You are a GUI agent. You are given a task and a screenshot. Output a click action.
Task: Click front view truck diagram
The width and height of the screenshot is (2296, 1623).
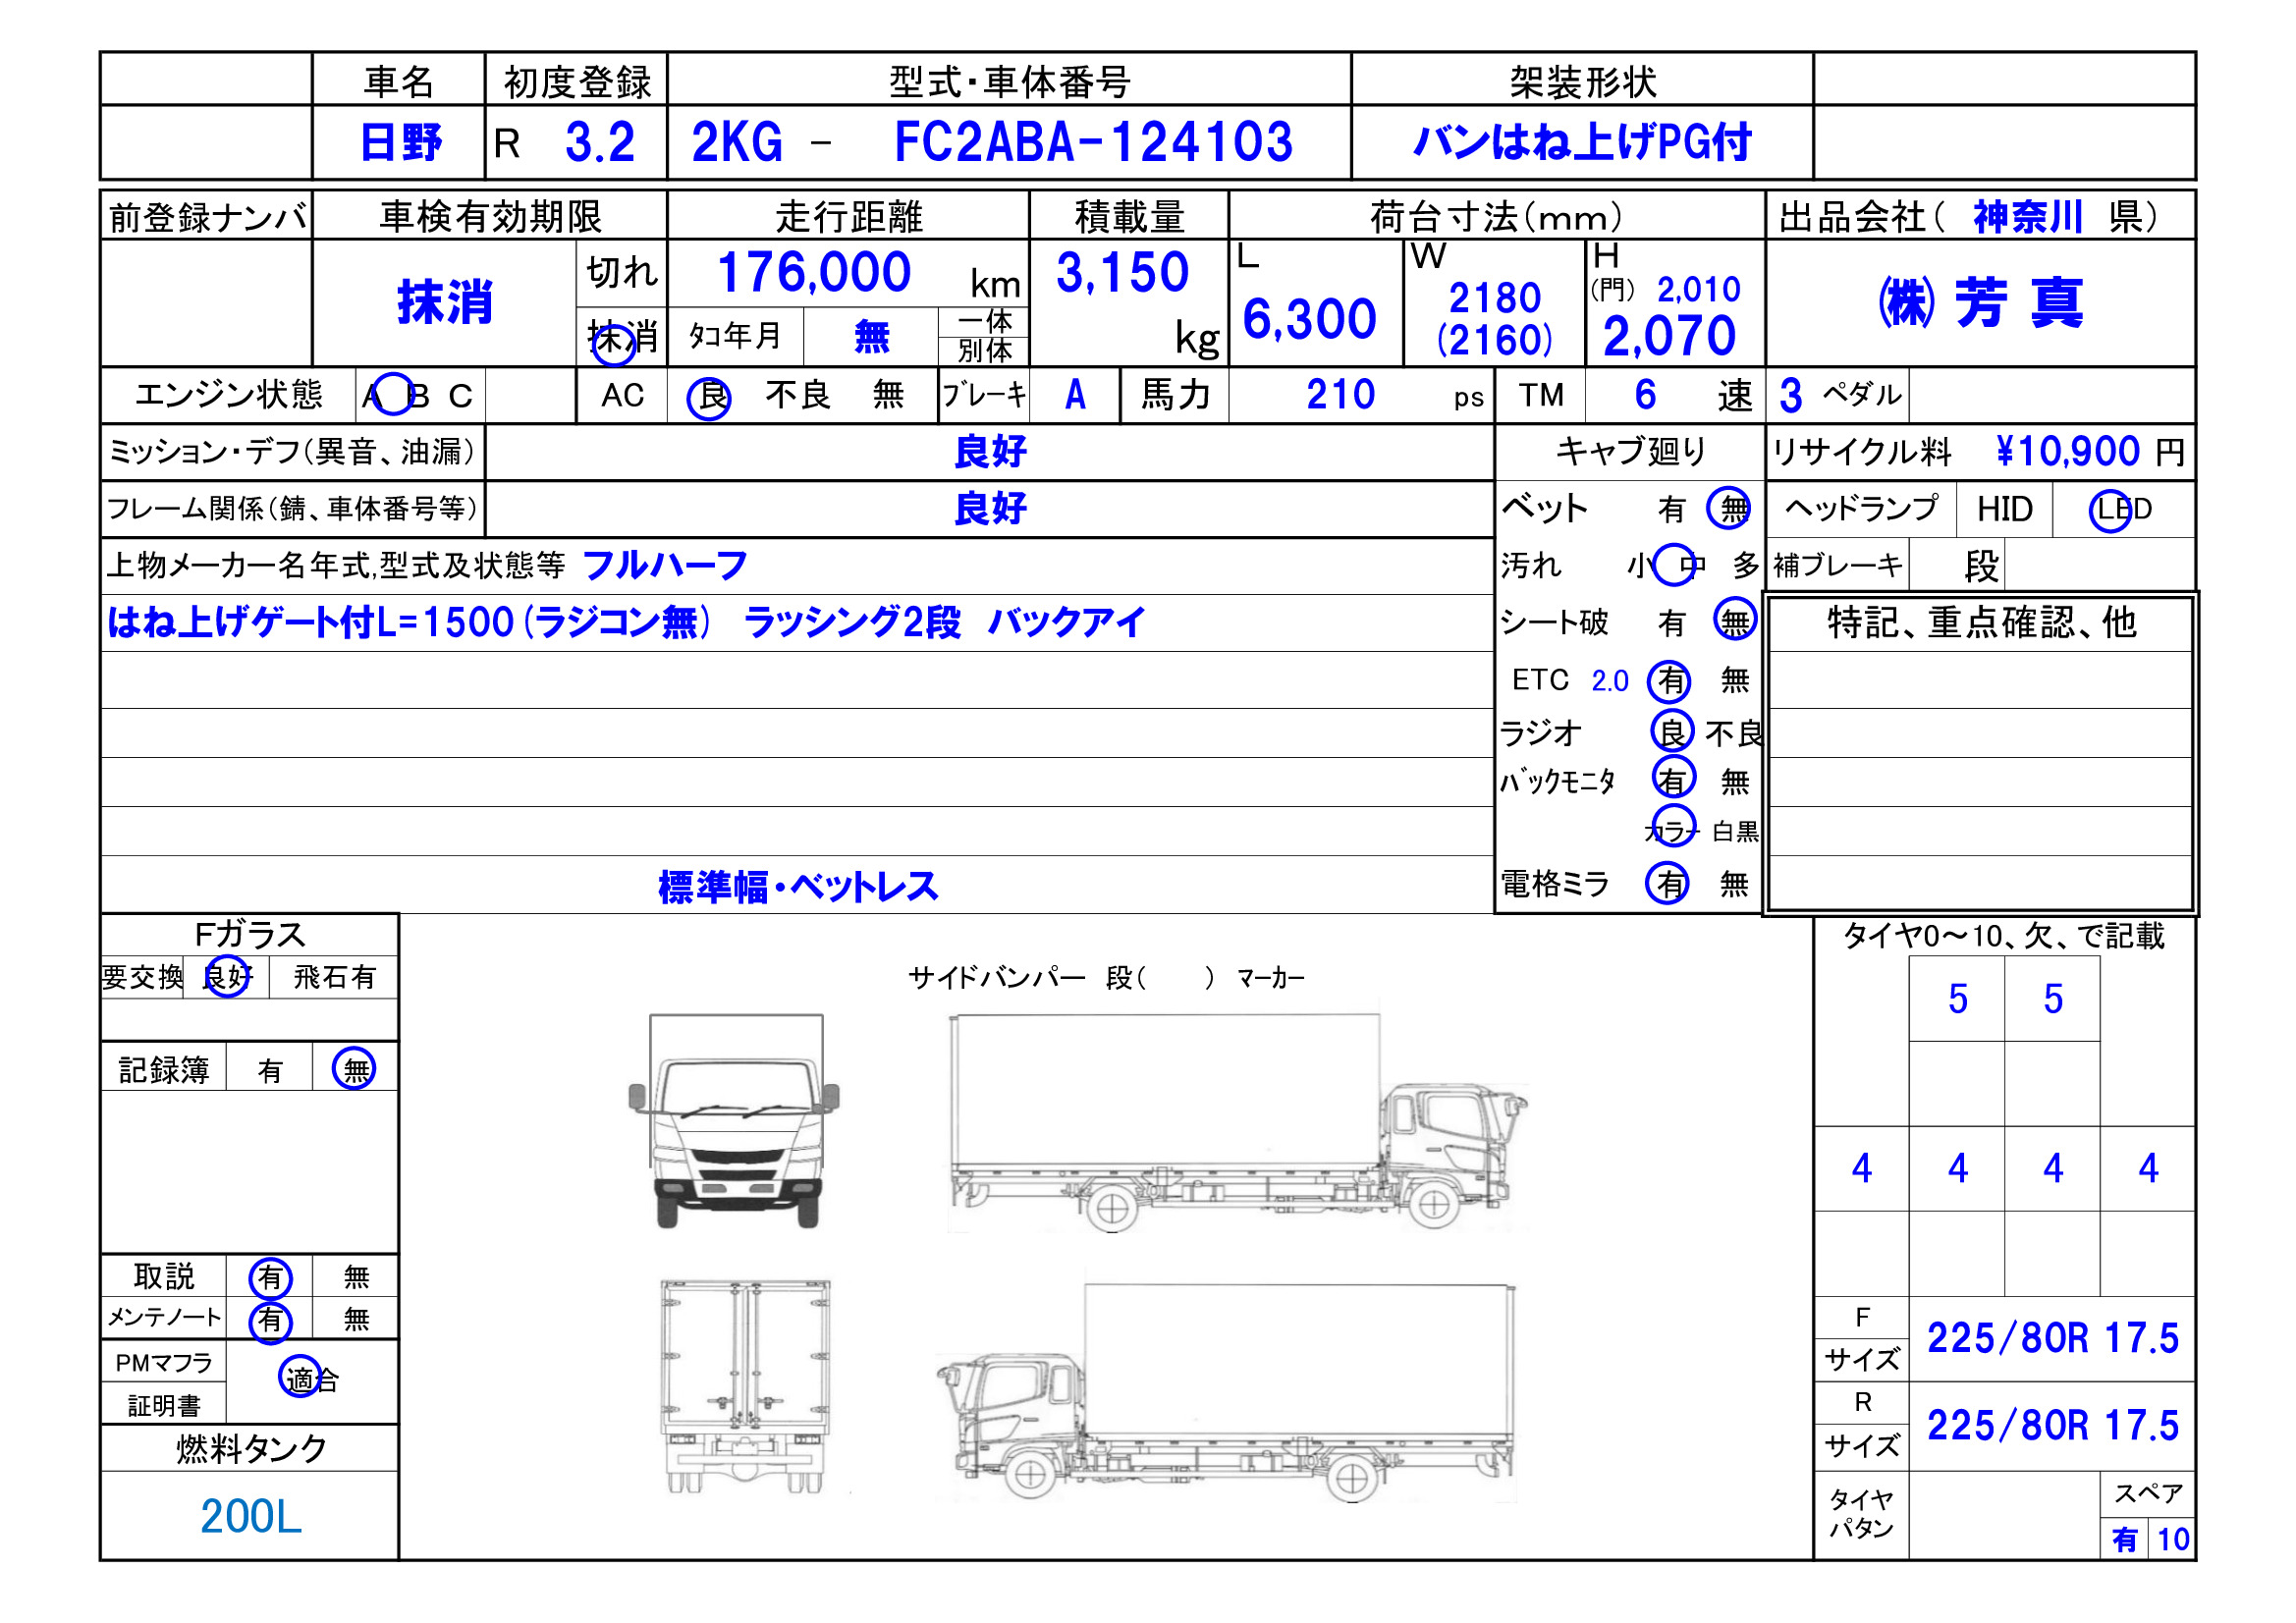pyautogui.click(x=735, y=1122)
